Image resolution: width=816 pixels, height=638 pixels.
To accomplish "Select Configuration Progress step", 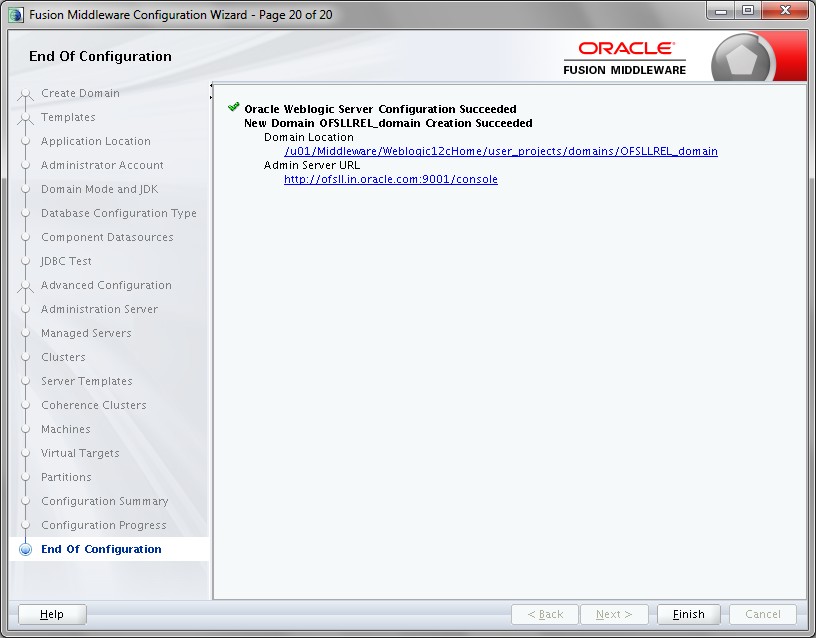I will (x=104, y=525).
